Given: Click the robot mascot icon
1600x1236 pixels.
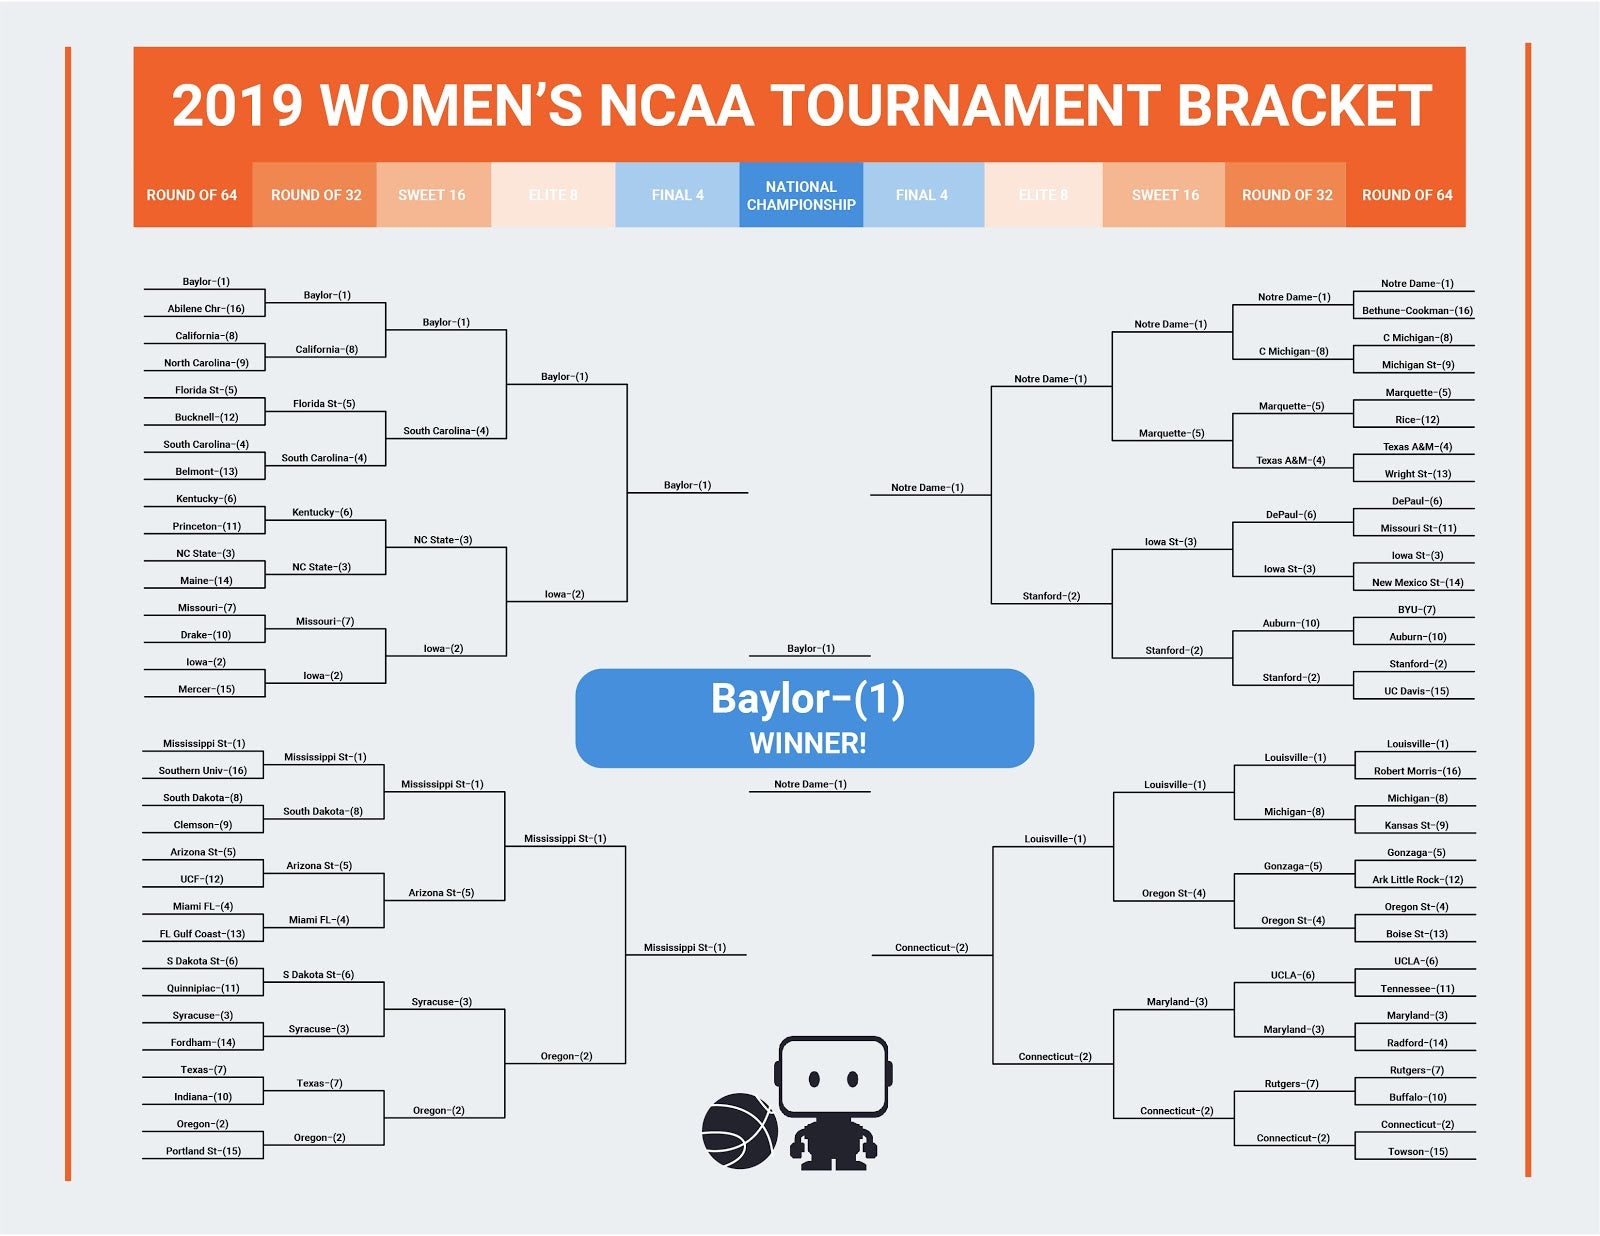Looking at the screenshot, I should pos(833,1103).
